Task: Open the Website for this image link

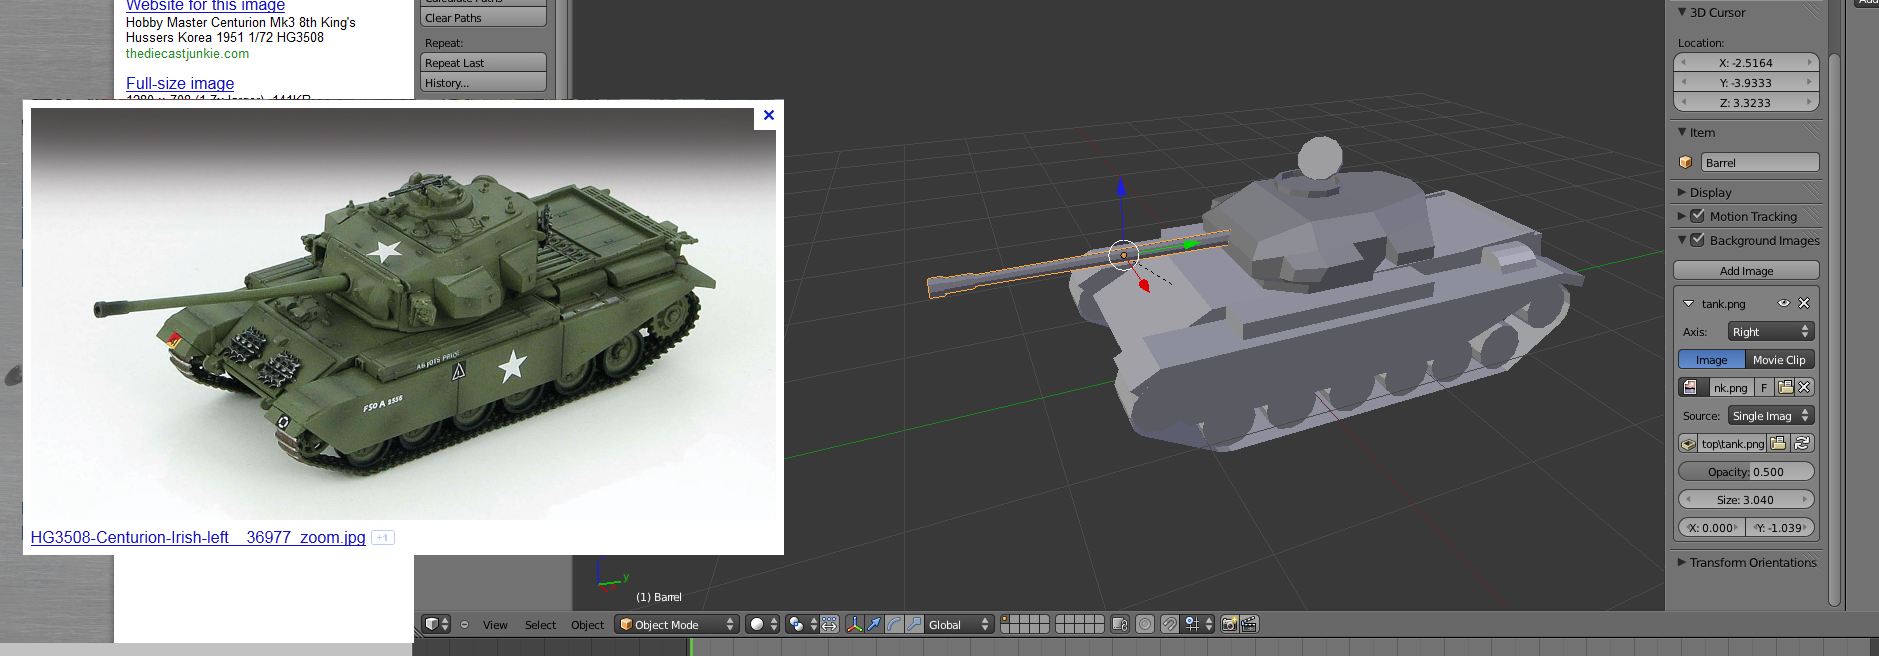Action: (205, 5)
